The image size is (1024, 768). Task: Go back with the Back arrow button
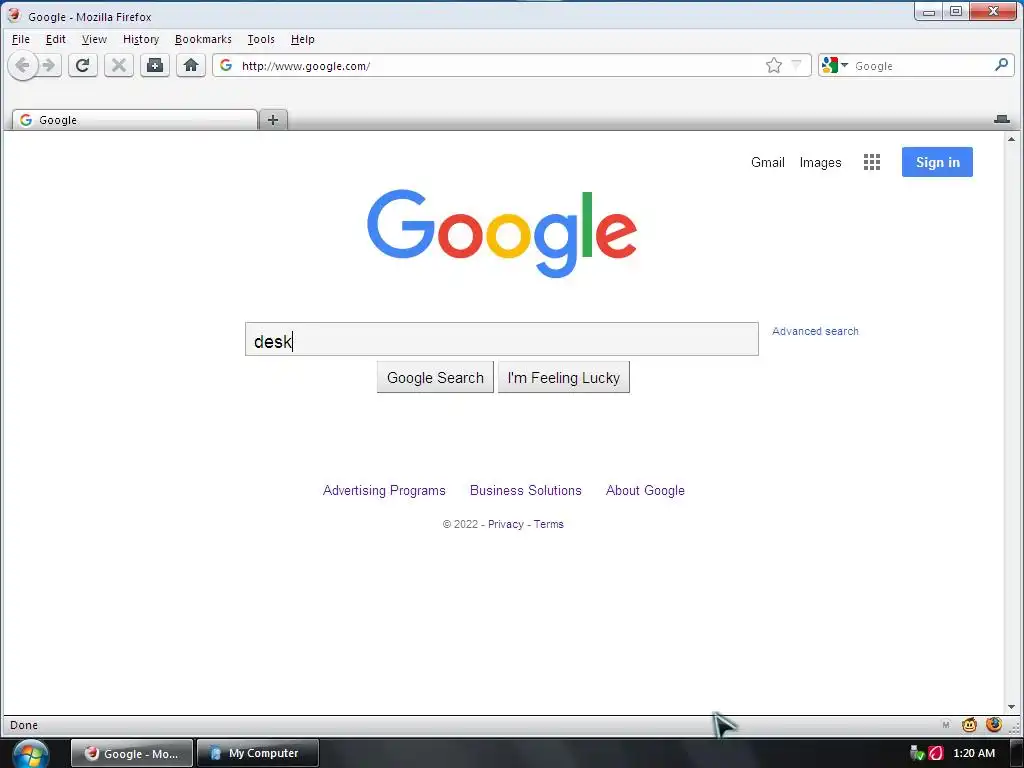coord(23,65)
